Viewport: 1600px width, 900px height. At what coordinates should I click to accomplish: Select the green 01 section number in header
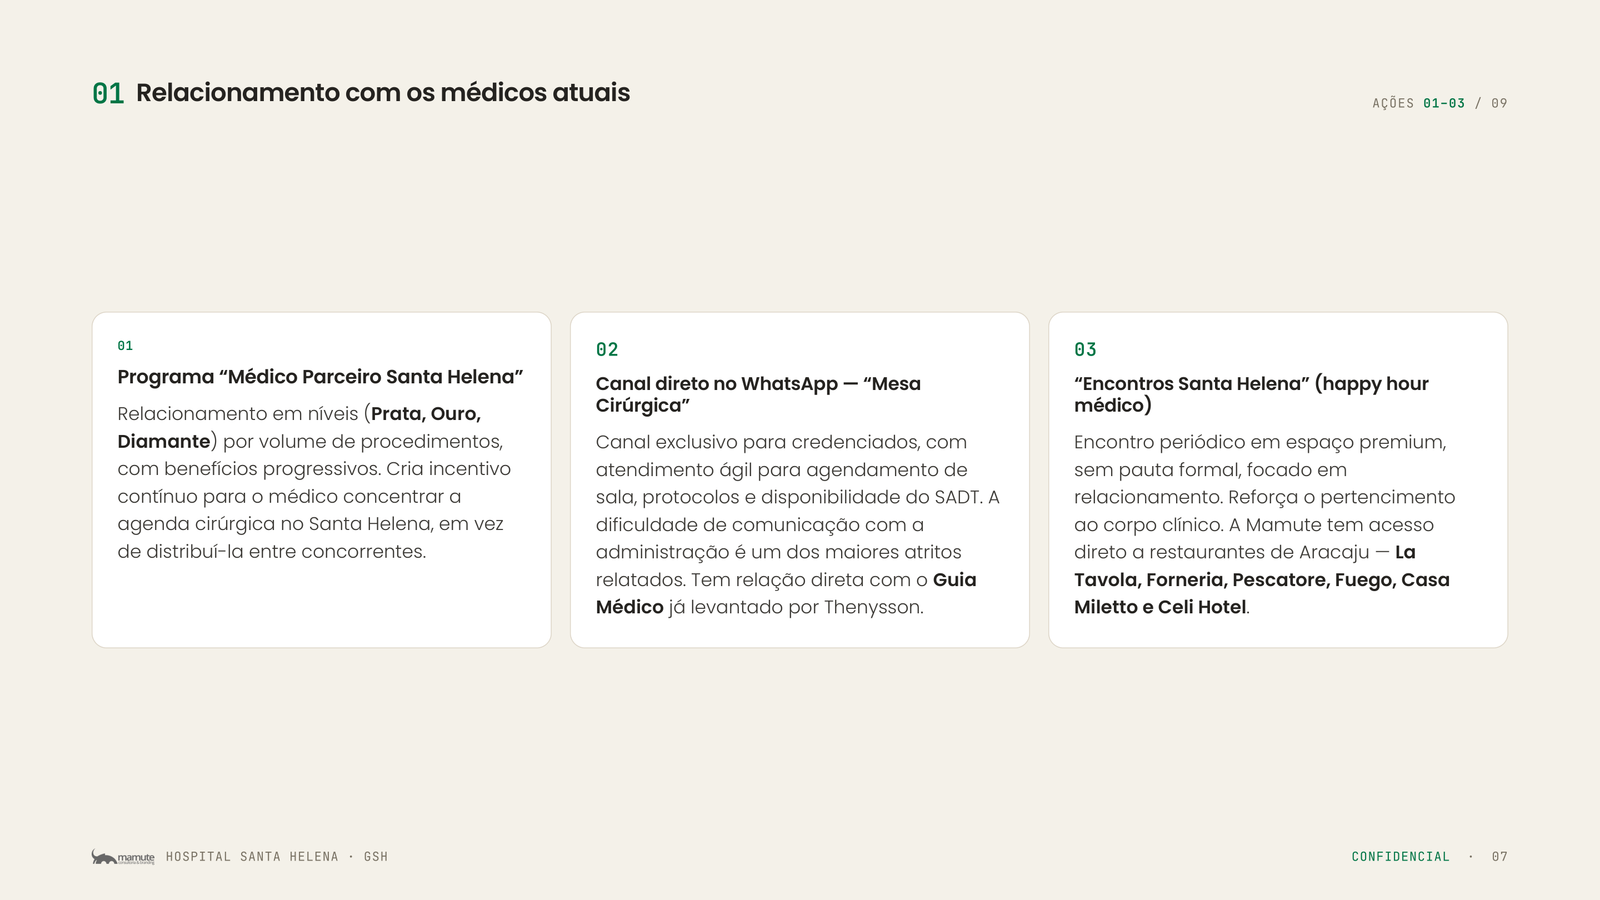108,93
